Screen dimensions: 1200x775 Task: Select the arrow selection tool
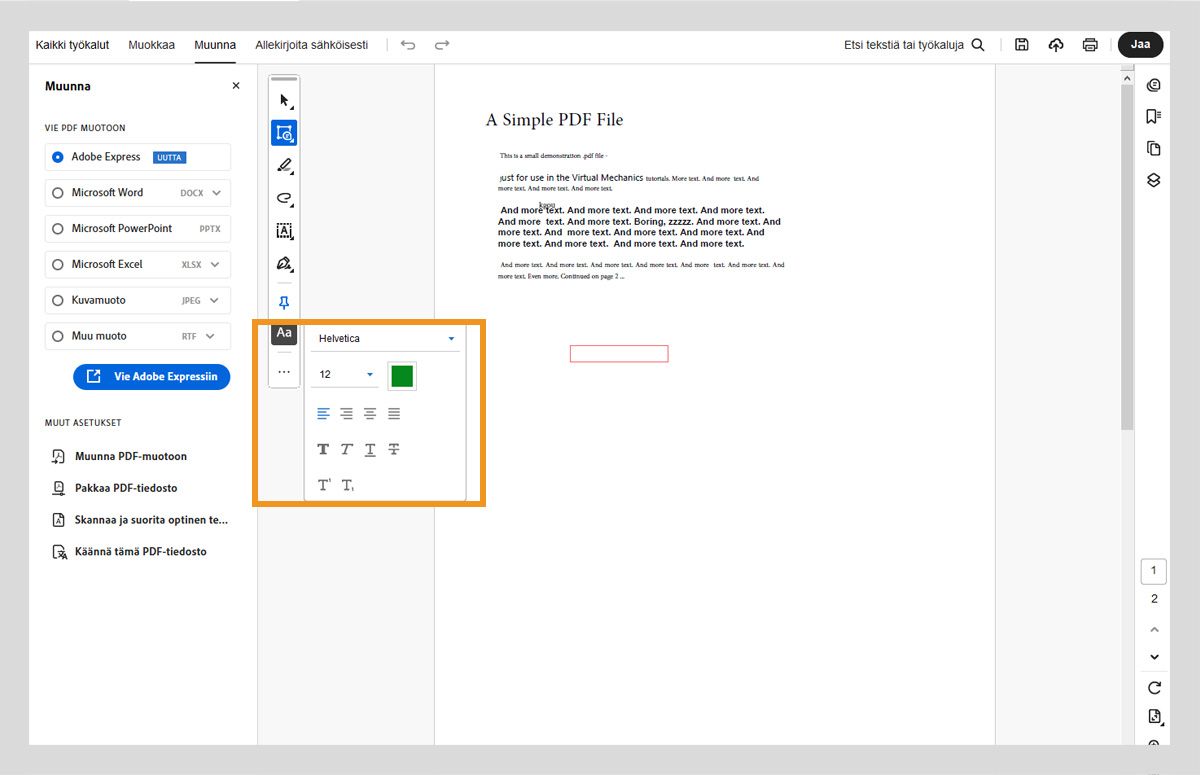pos(285,101)
